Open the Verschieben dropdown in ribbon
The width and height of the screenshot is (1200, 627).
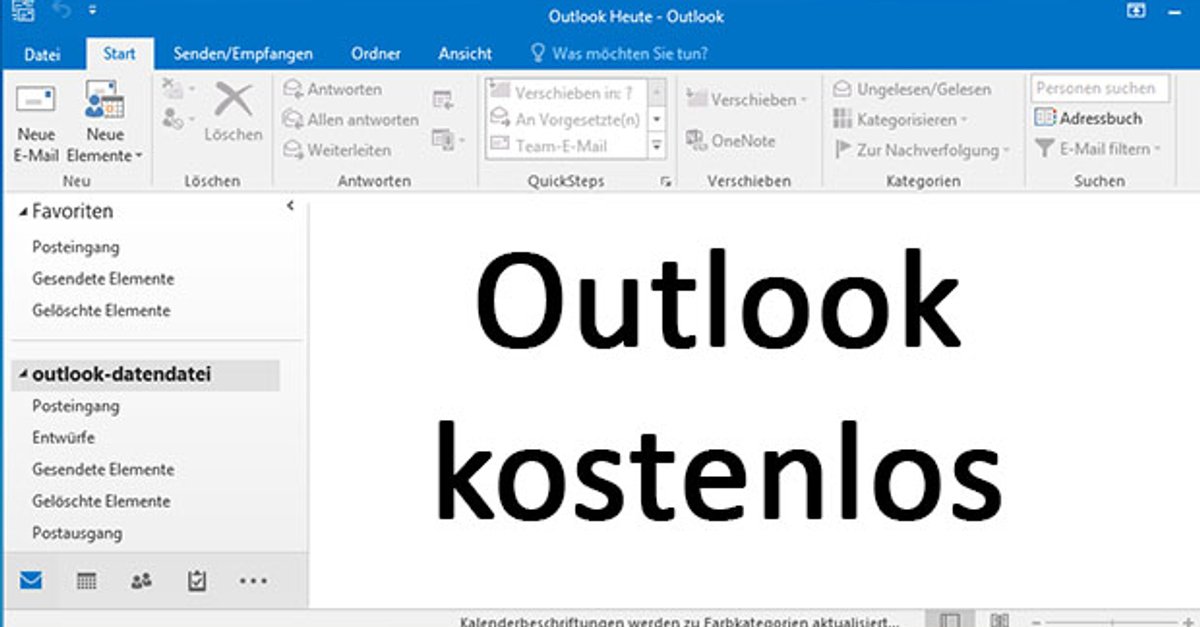747,99
